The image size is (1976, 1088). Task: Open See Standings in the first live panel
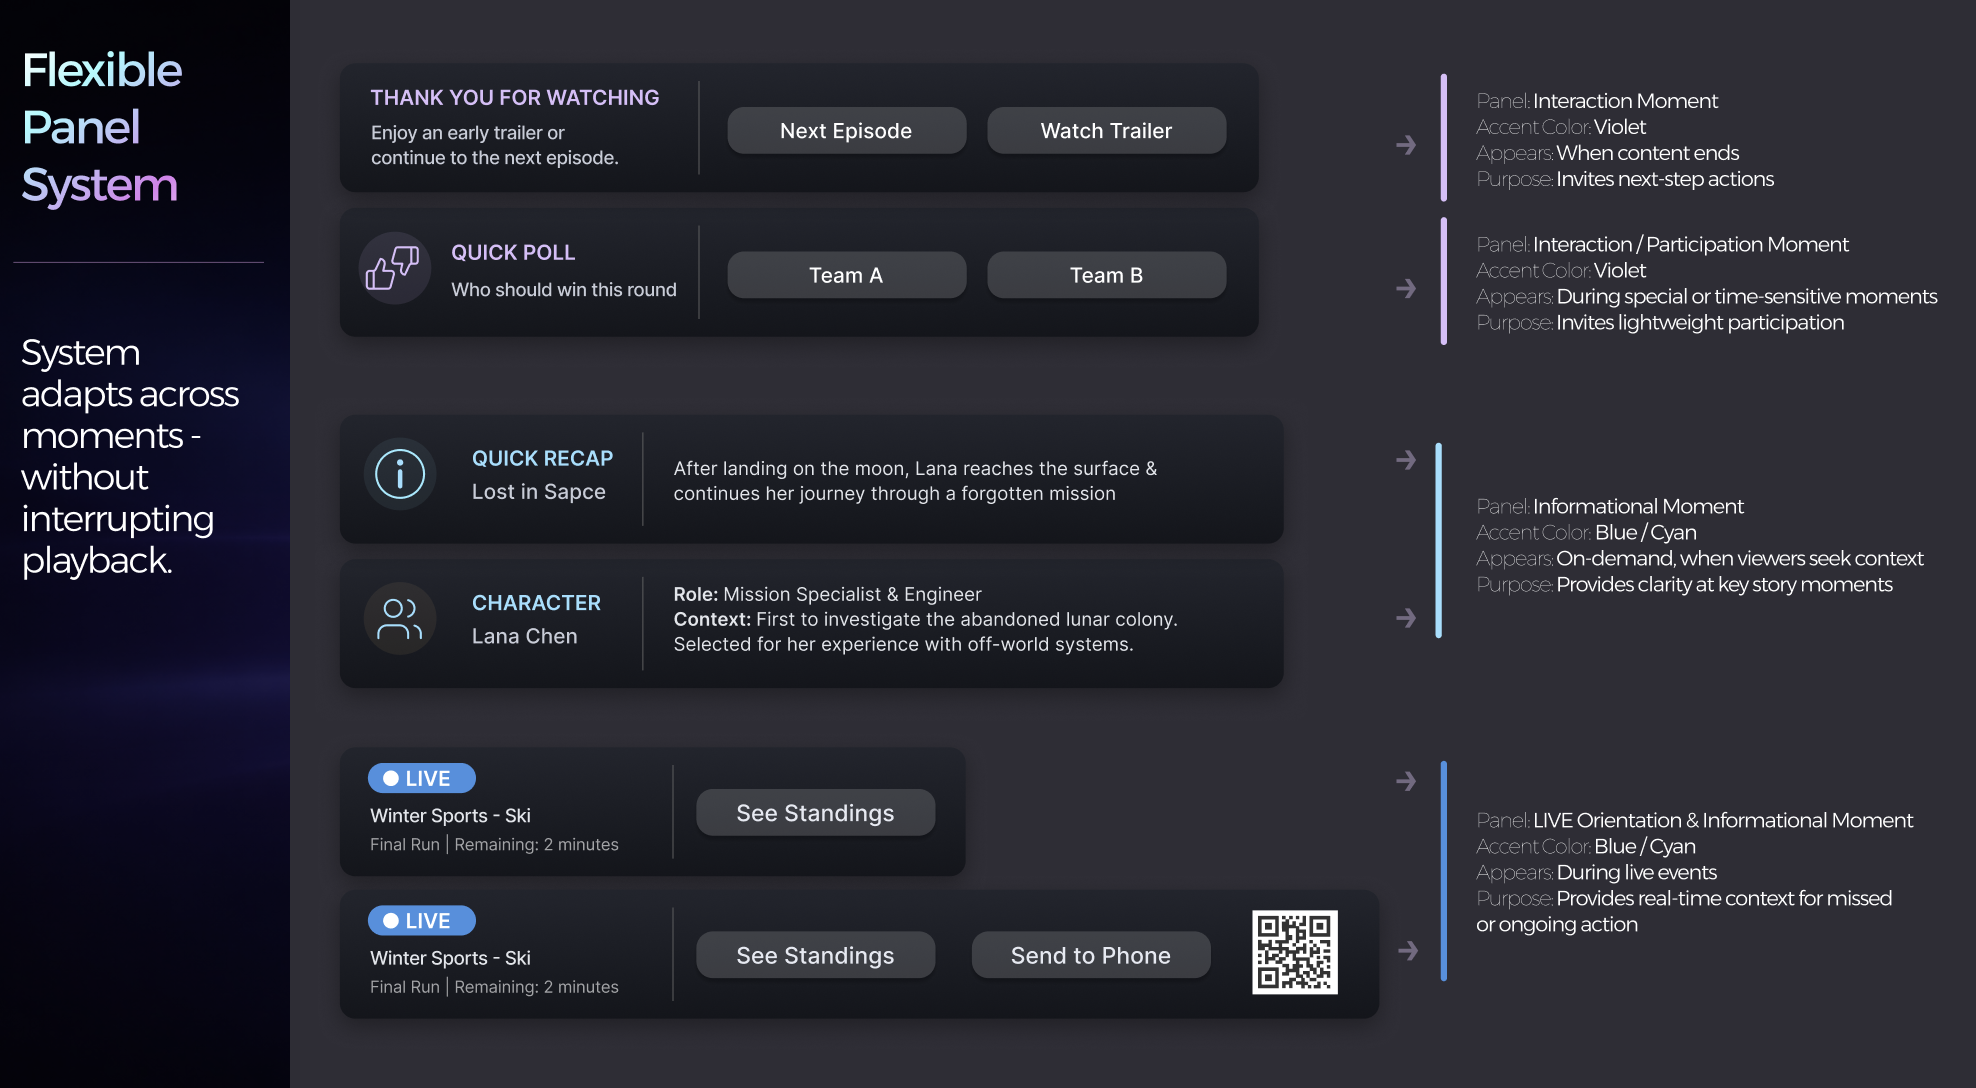coord(815,813)
